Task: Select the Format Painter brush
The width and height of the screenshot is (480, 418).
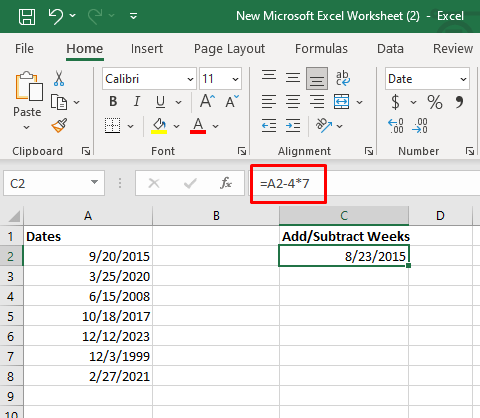Action: tap(59, 126)
